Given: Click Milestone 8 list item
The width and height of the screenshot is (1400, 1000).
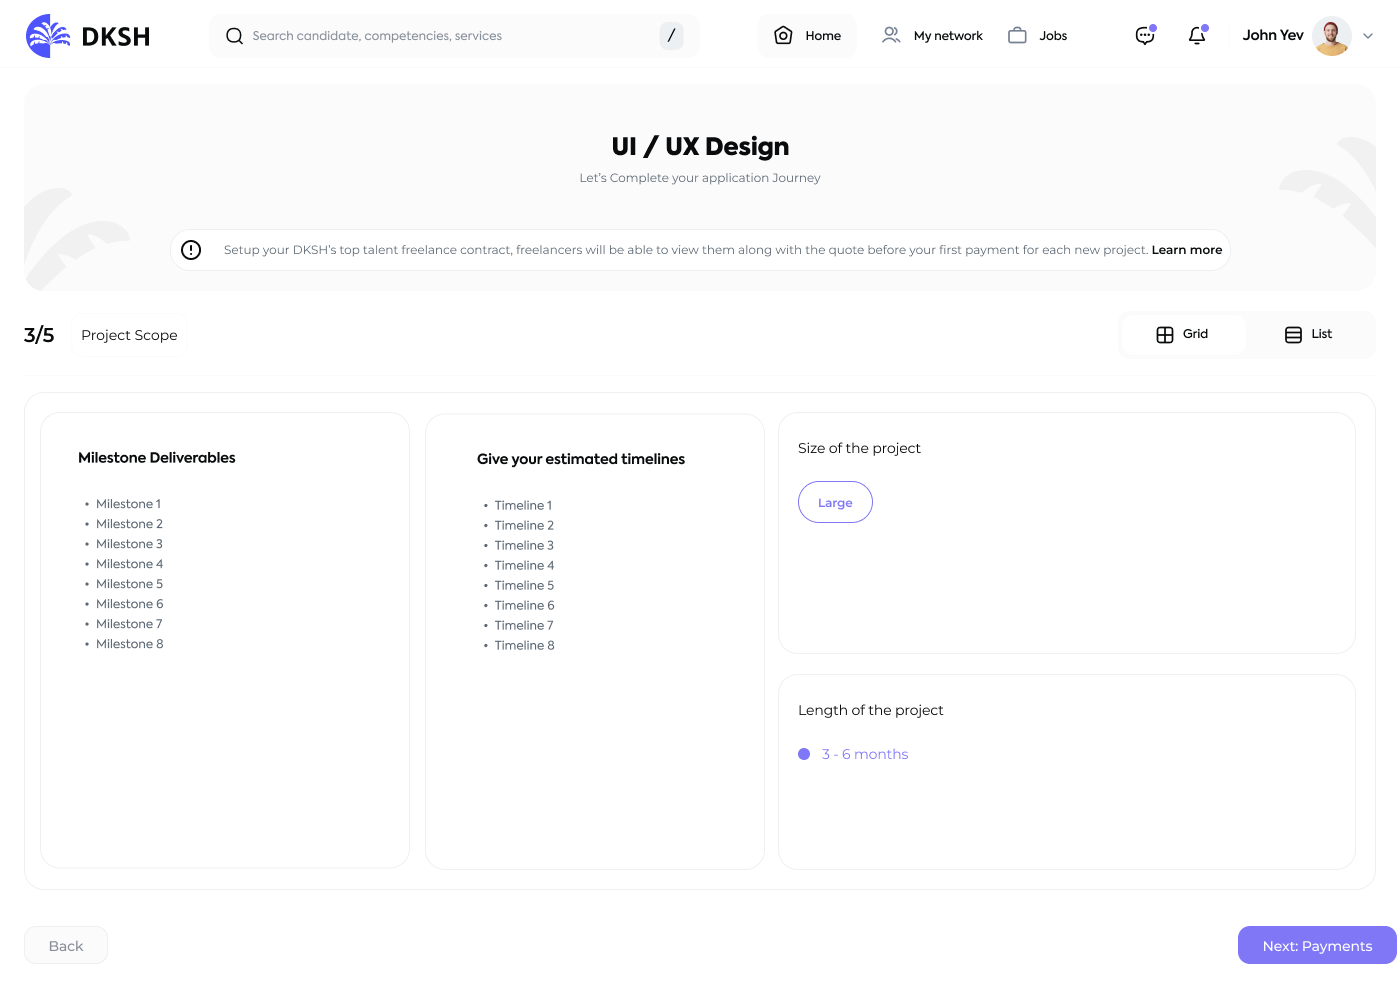Looking at the screenshot, I should (129, 644).
